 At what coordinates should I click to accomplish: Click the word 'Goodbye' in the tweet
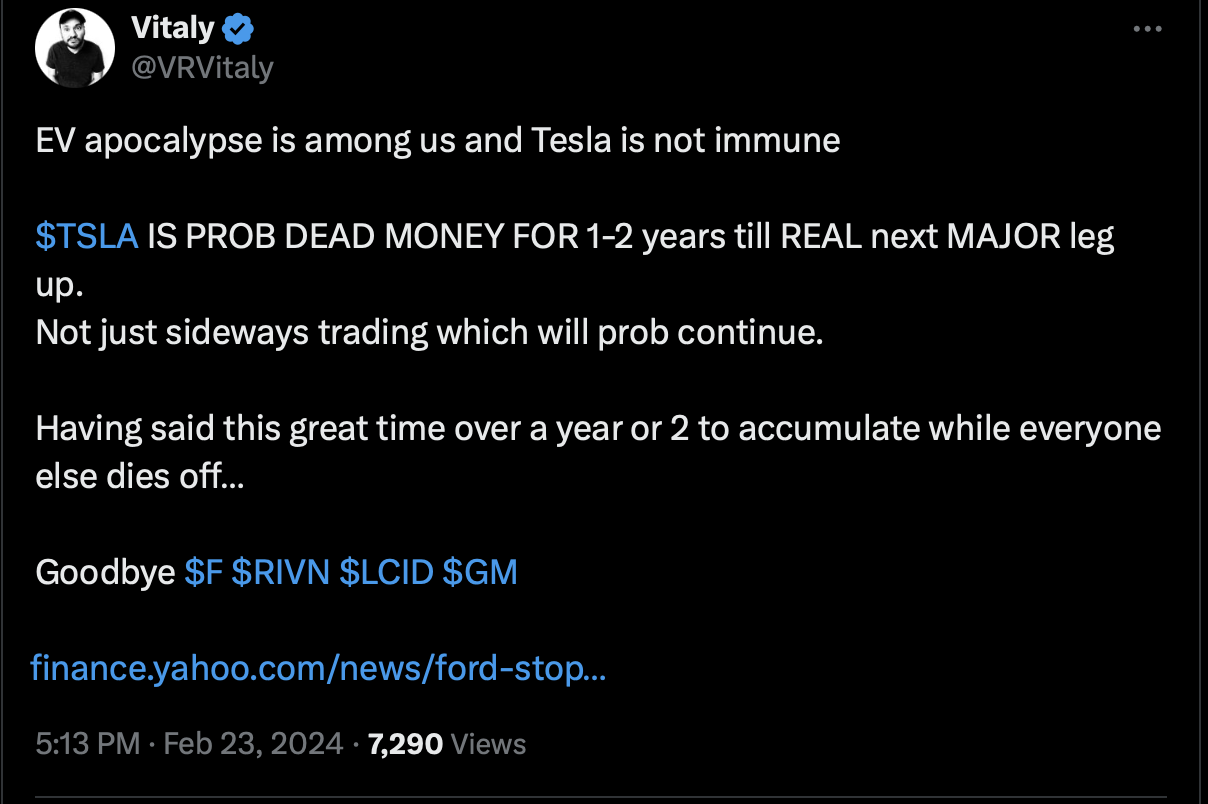pos(106,573)
